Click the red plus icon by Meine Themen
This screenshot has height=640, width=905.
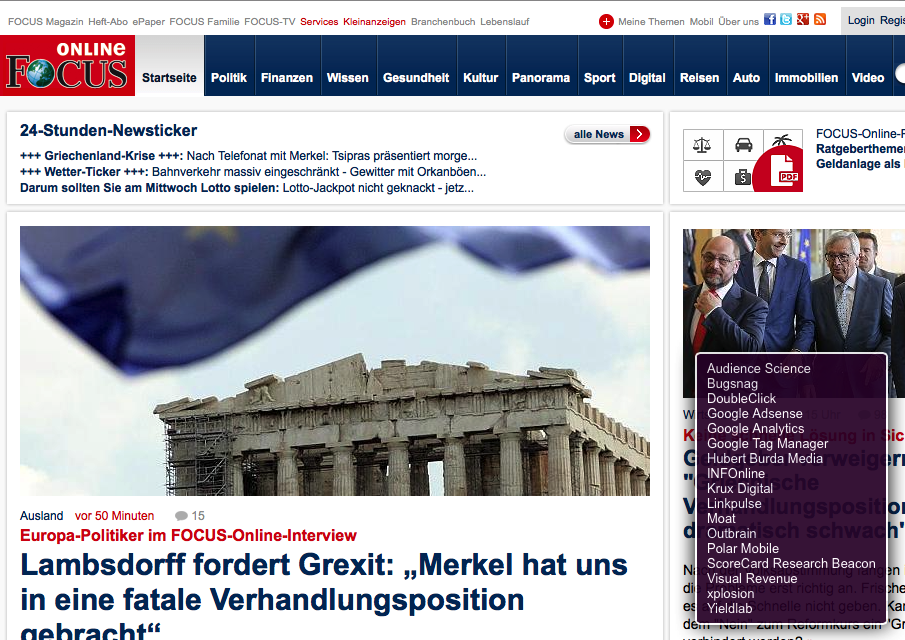pos(606,21)
